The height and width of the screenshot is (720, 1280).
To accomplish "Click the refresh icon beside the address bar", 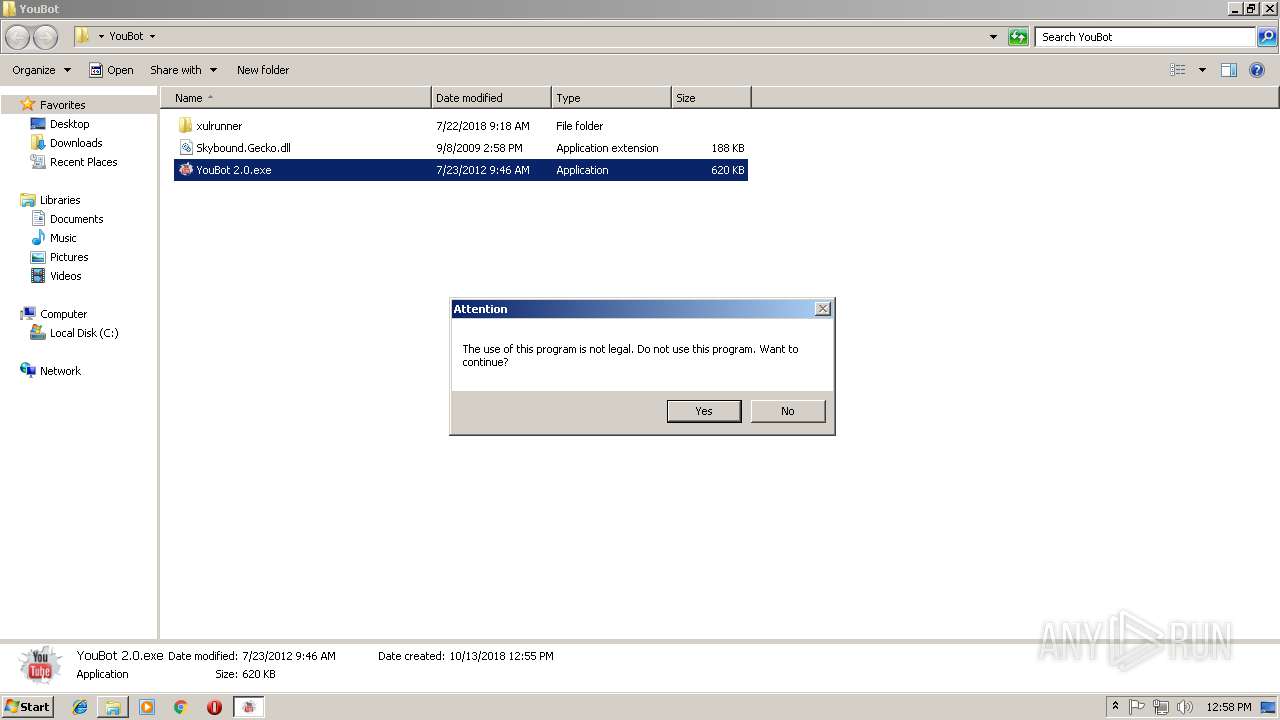I will coord(1018,37).
